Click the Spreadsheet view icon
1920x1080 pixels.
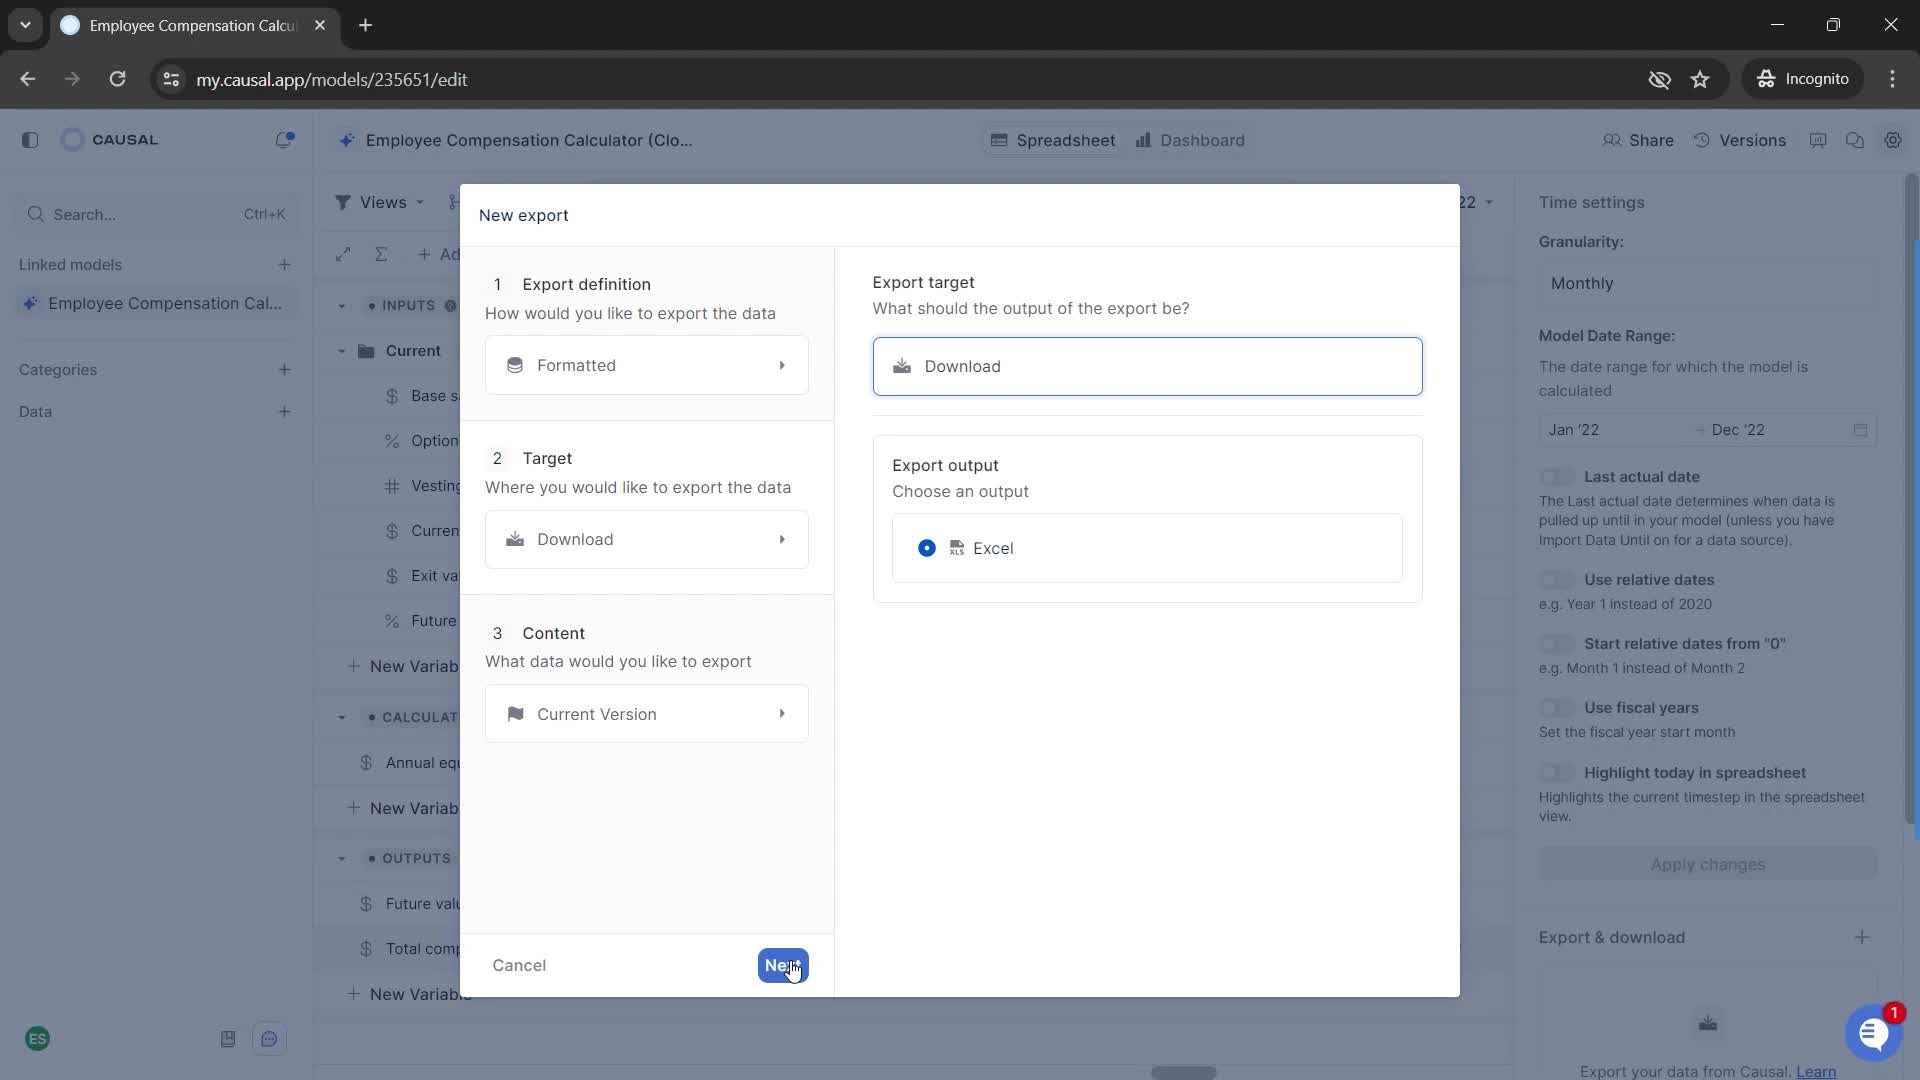pyautogui.click(x=998, y=140)
